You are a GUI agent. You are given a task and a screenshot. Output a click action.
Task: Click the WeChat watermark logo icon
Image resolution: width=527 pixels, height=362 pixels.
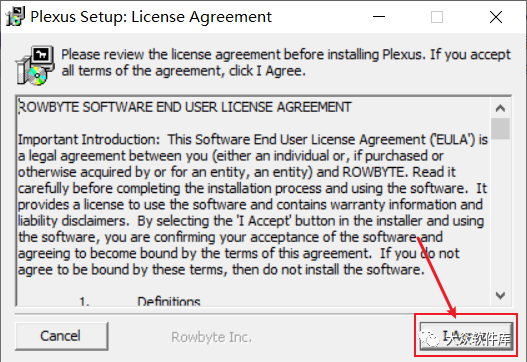(430, 338)
